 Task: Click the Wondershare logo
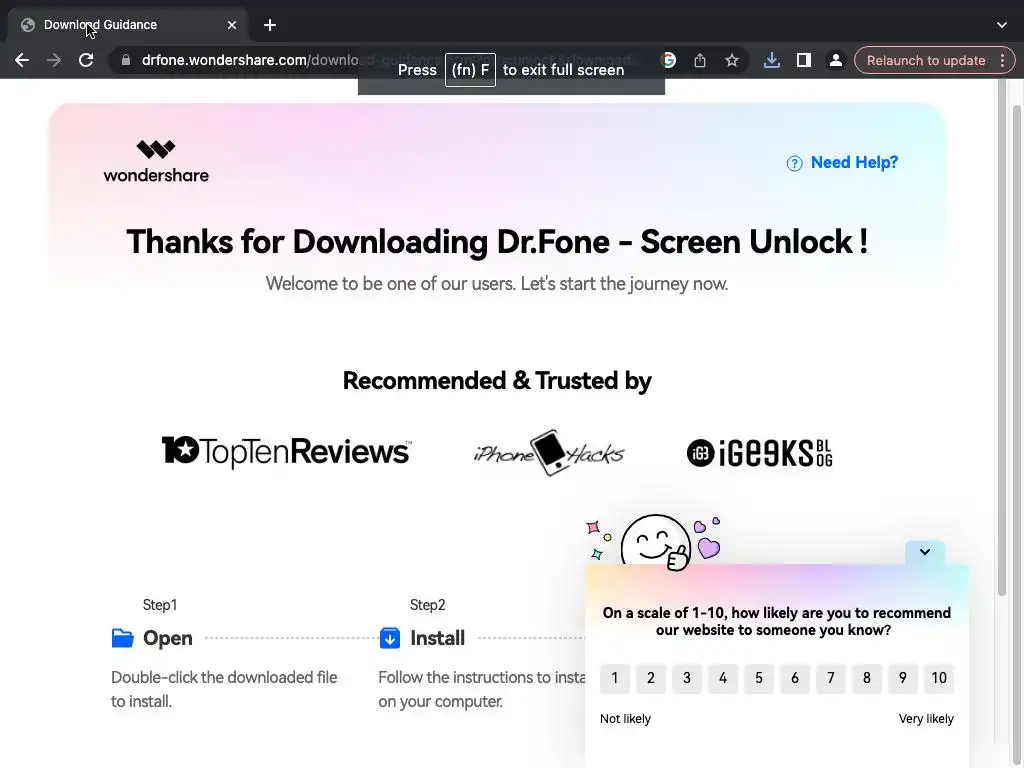156,161
